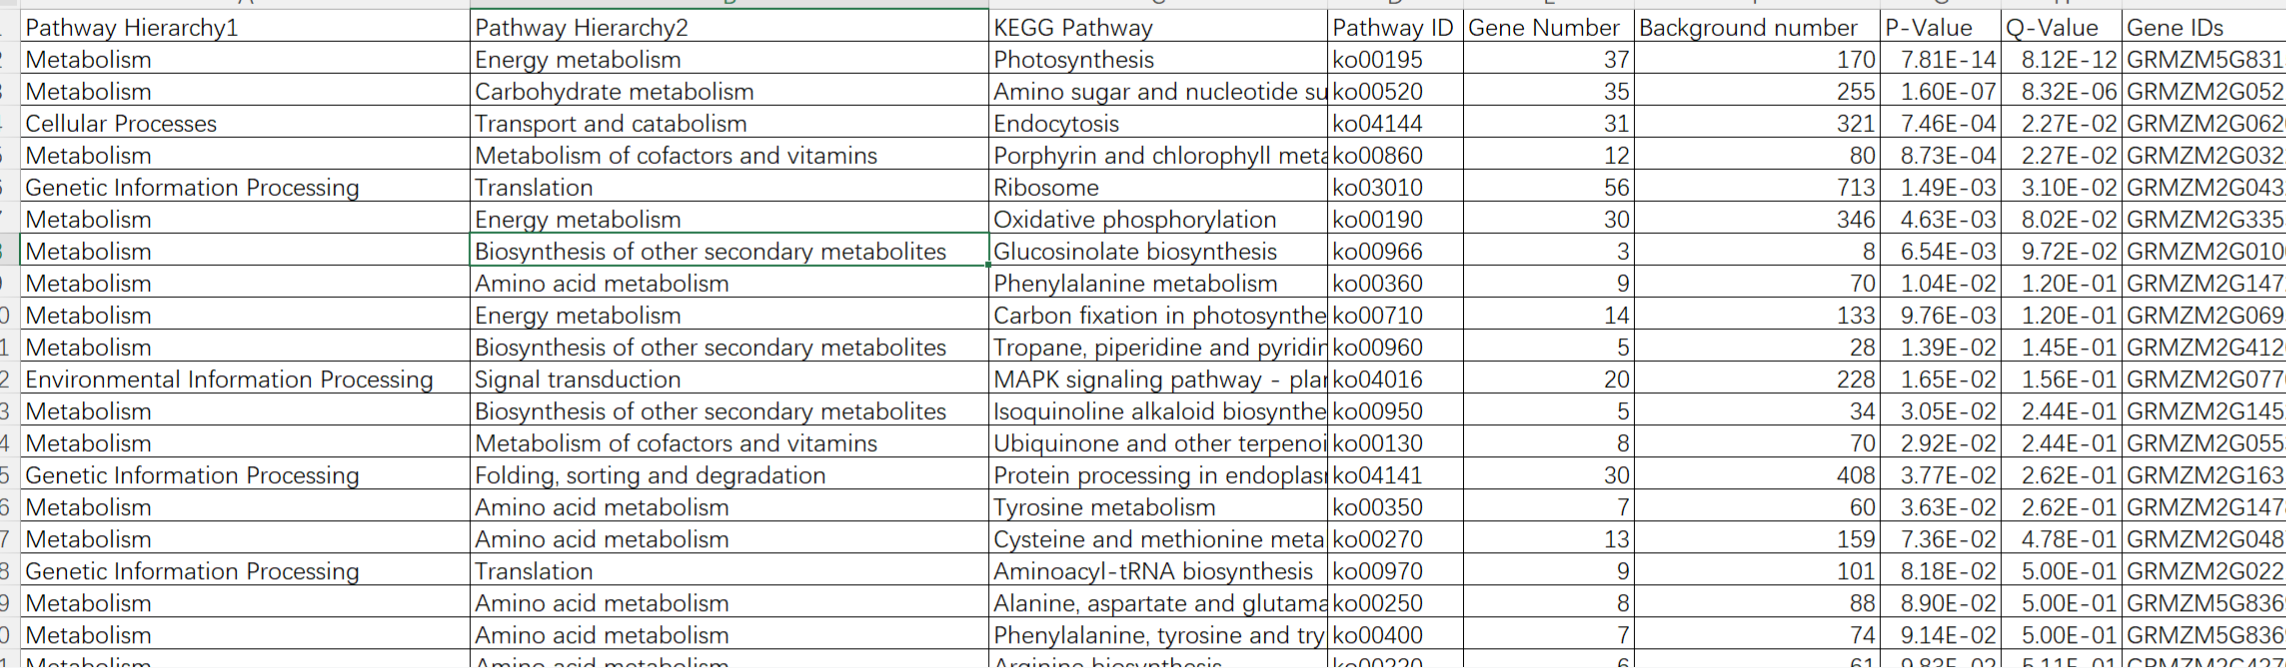
Task: Click the ko04141 pathway ID cell
Action: (1394, 476)
